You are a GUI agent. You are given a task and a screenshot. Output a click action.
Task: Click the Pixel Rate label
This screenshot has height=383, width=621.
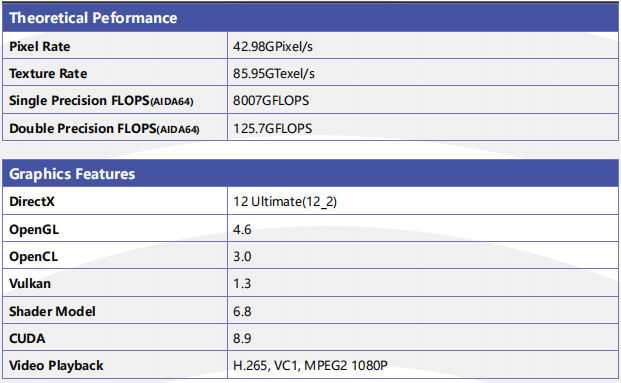[40, 46]
